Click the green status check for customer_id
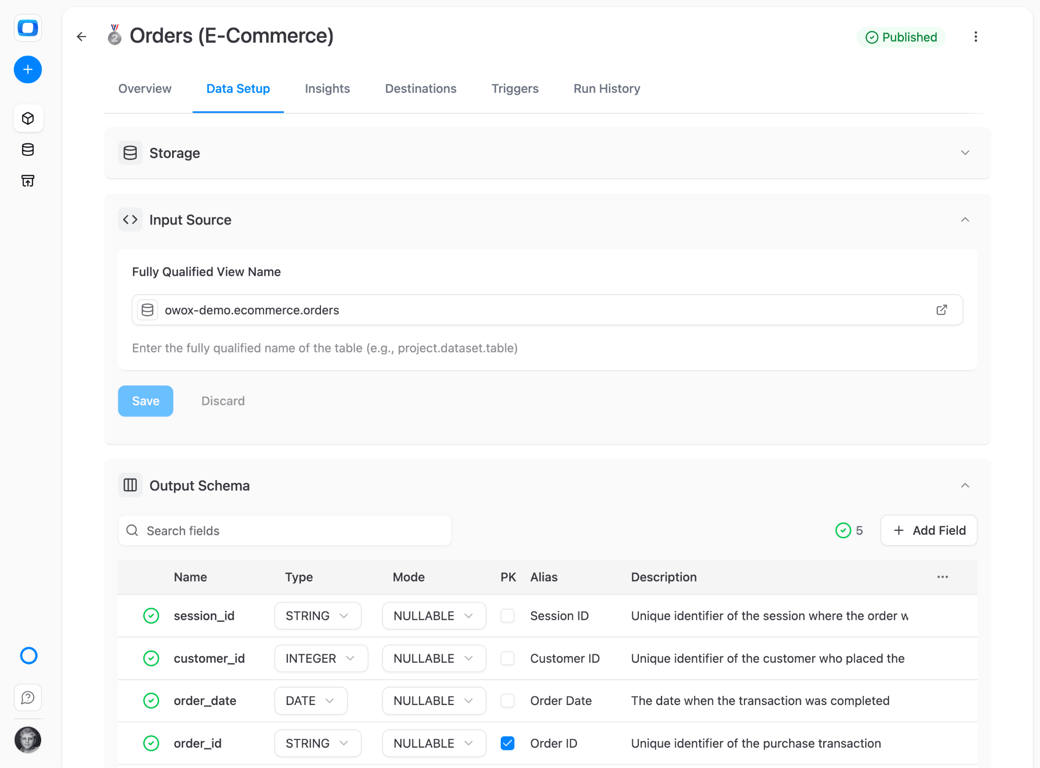The height and width of the screenshot is (768, 1040). pos(151,659)
